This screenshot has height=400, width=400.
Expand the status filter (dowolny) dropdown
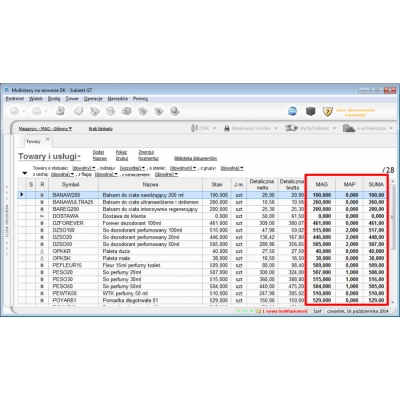point(84,168)
